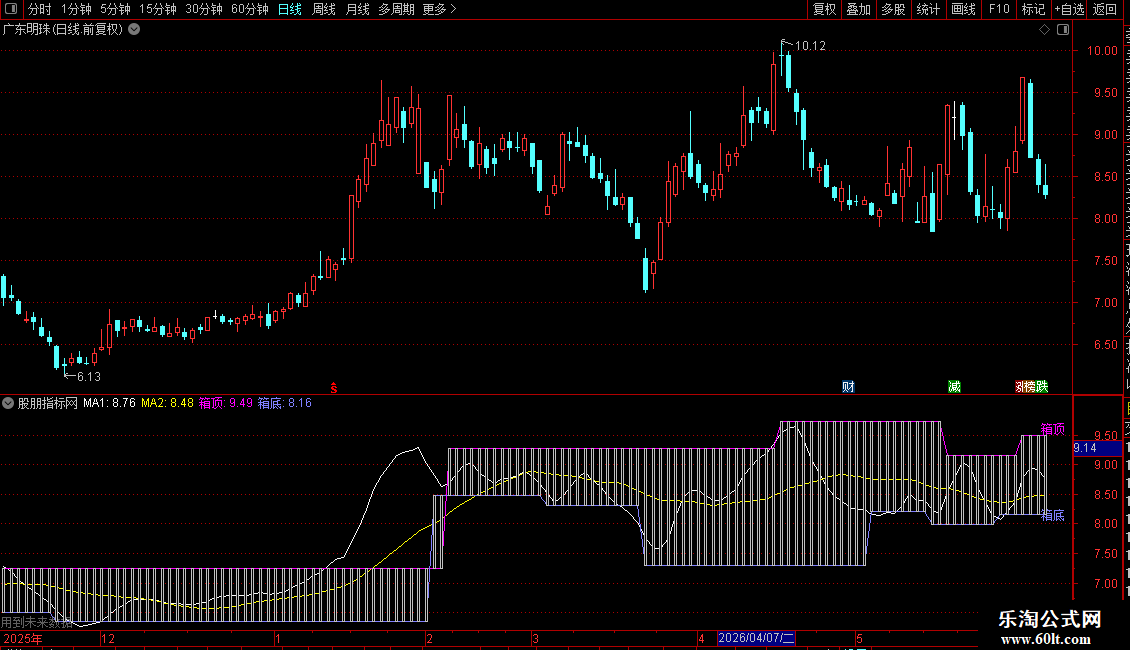
Task: Switch to 月线 monthly chart
Action: click(357, 9)
